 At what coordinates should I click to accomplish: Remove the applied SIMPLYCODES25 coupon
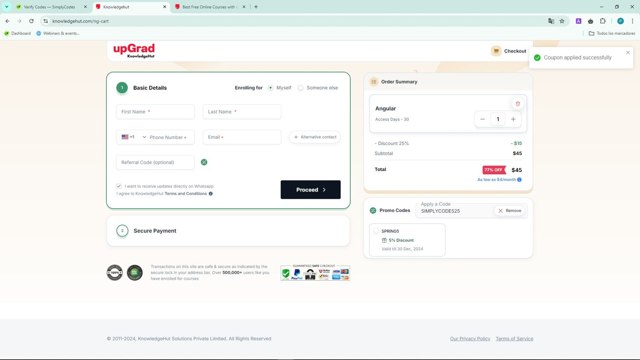tap(509, 211)
